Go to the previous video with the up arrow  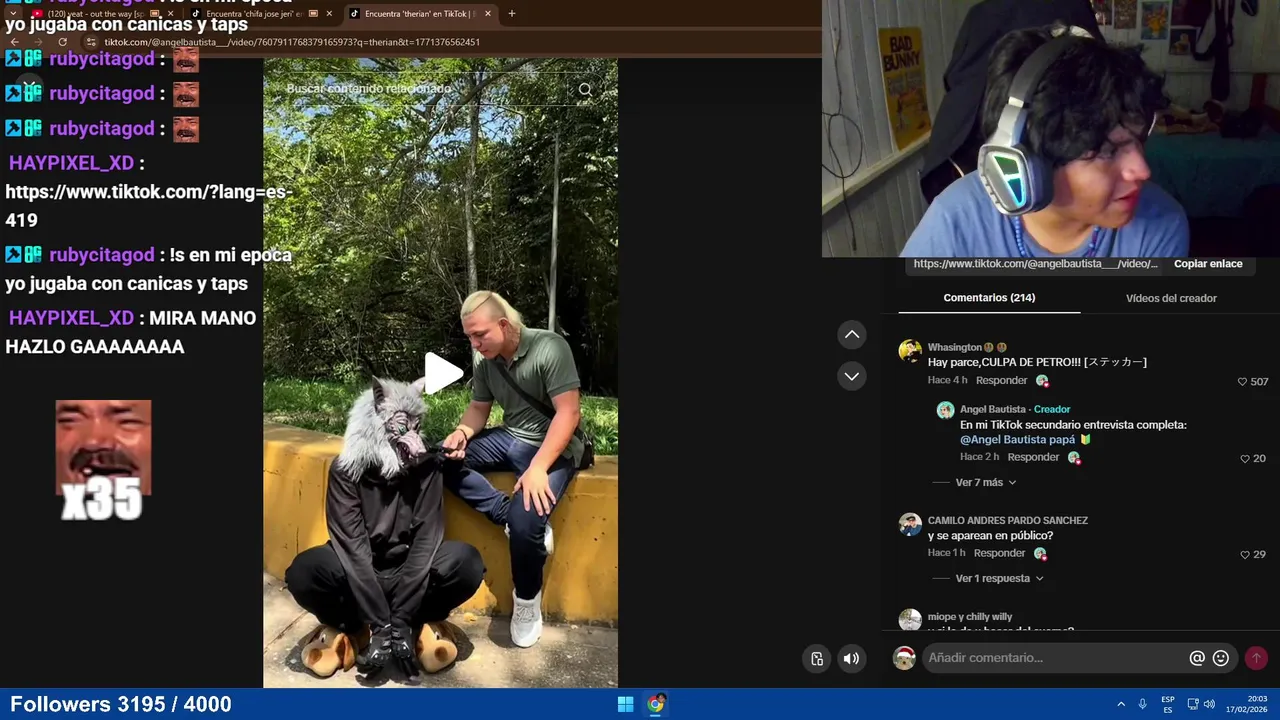(x=851, y=334)
